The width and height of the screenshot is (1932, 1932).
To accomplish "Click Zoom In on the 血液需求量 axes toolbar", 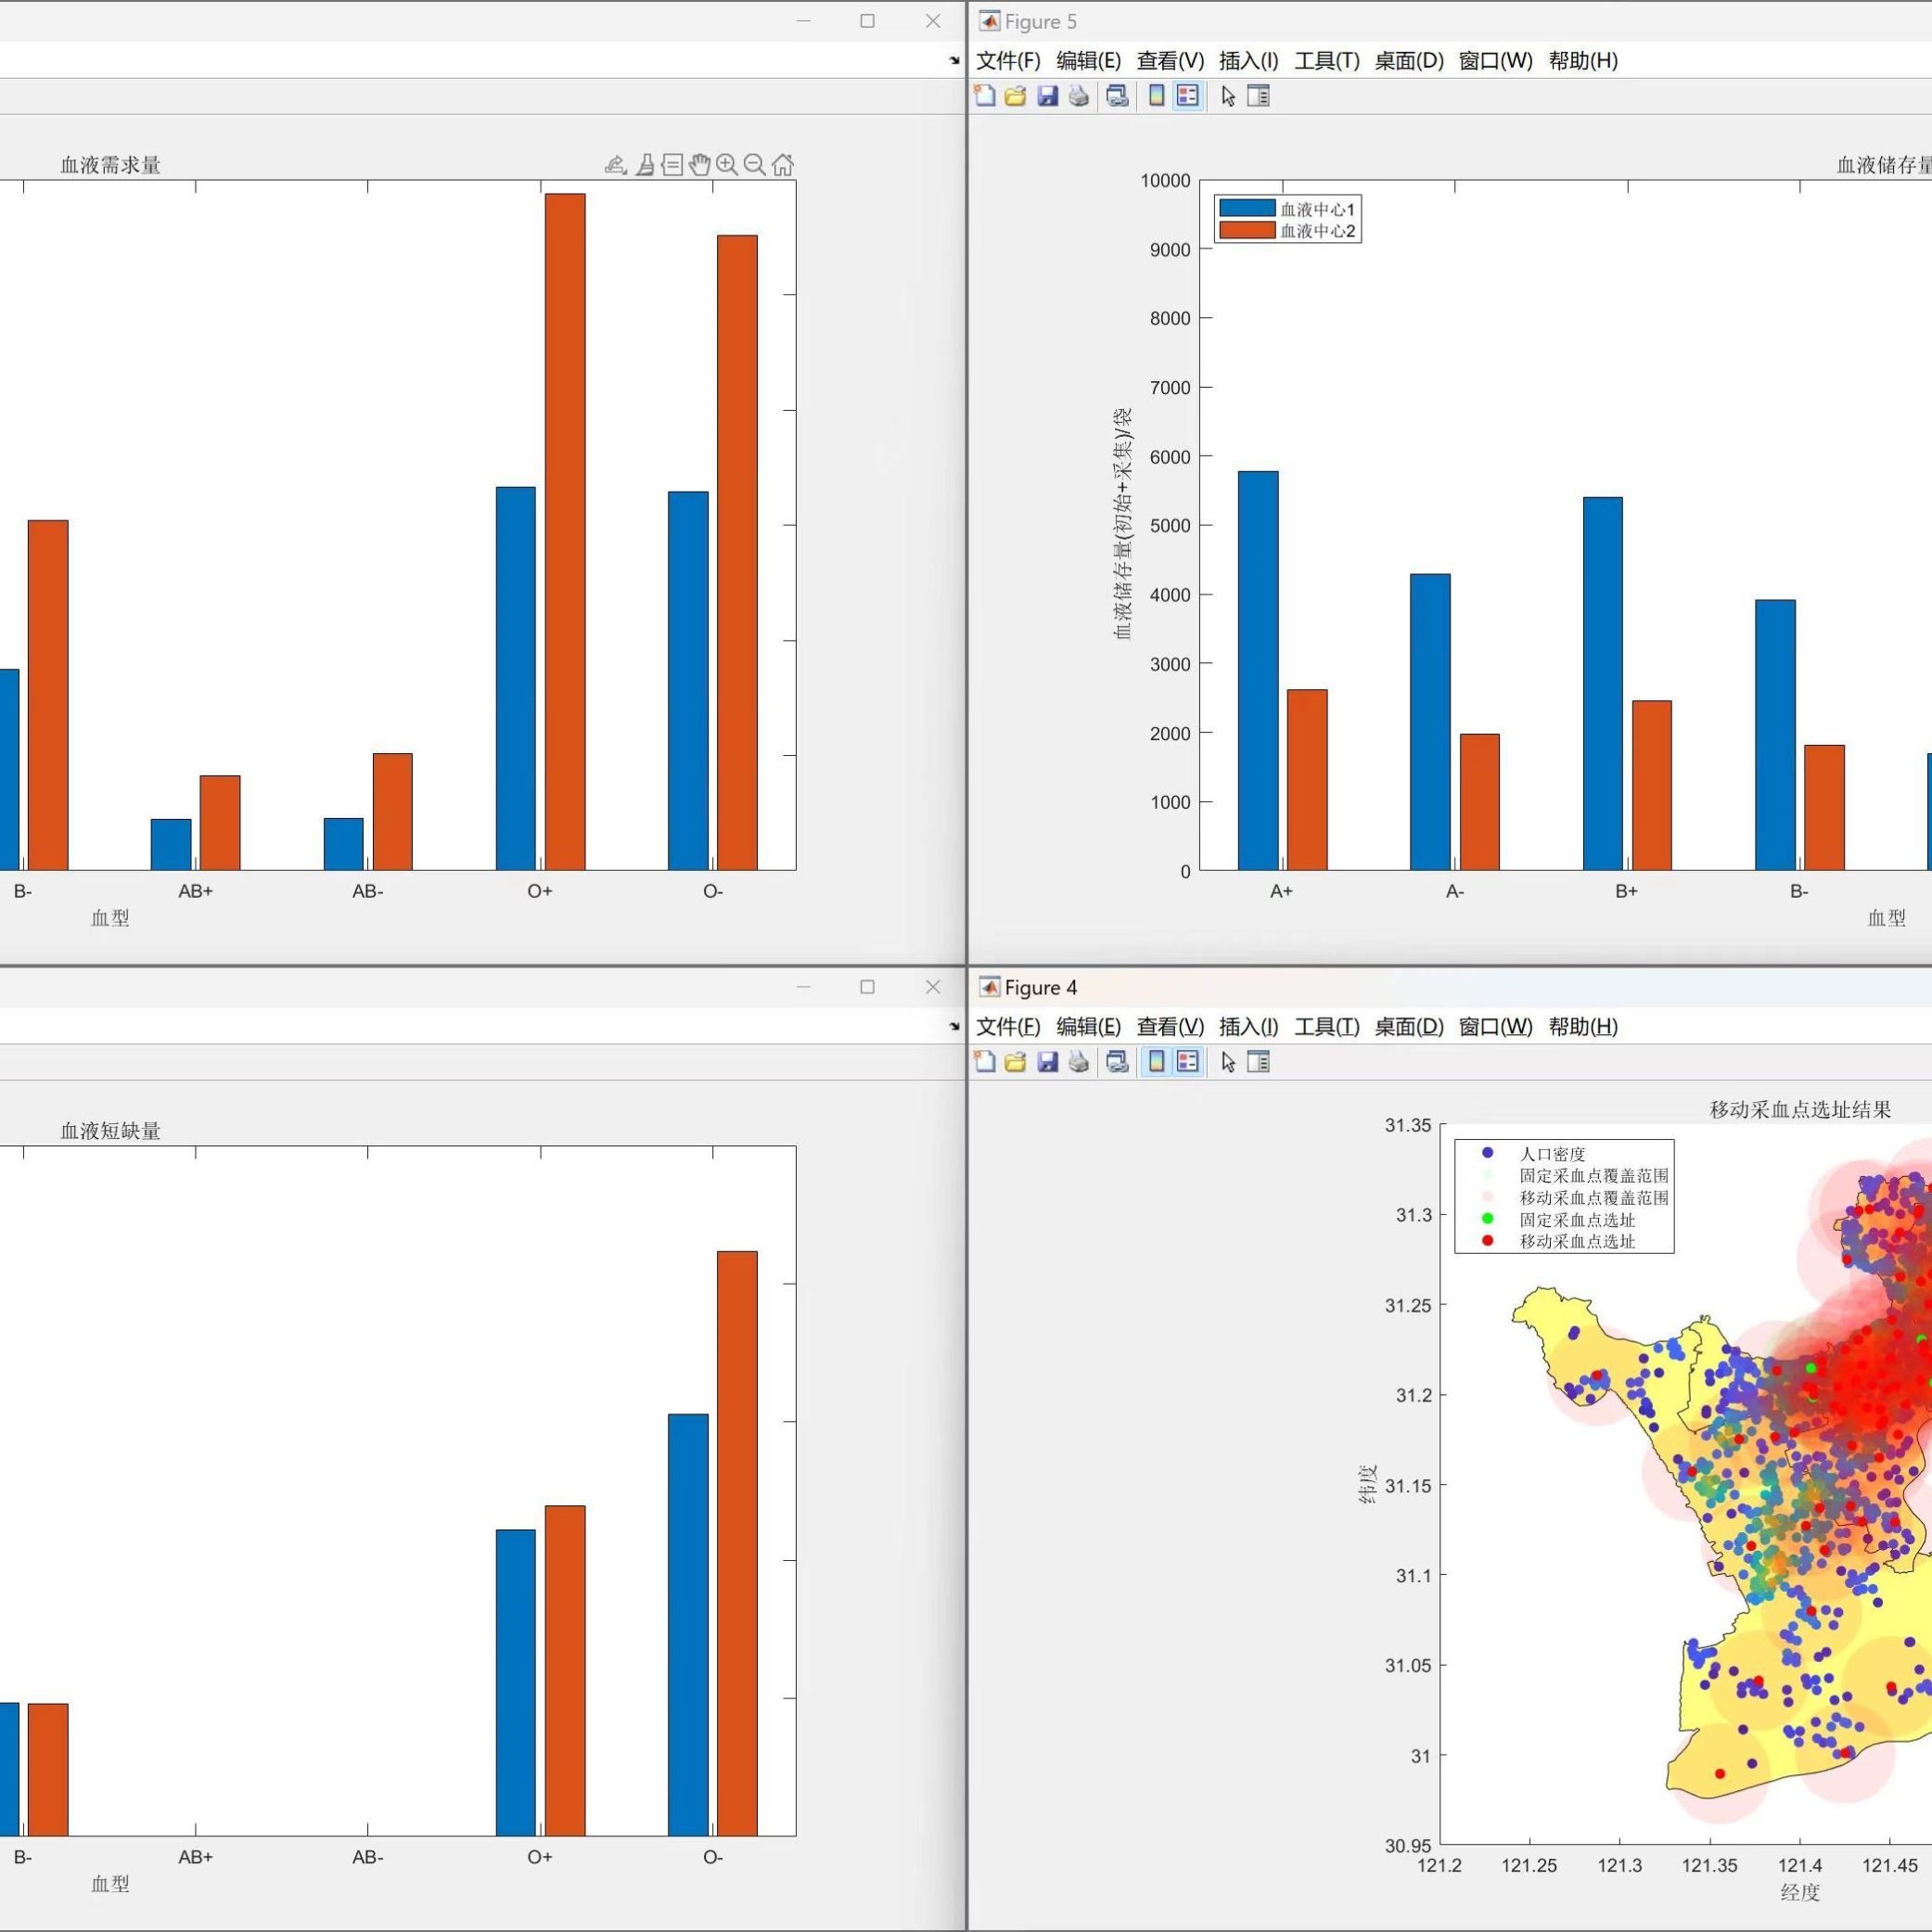I will 727,165.
